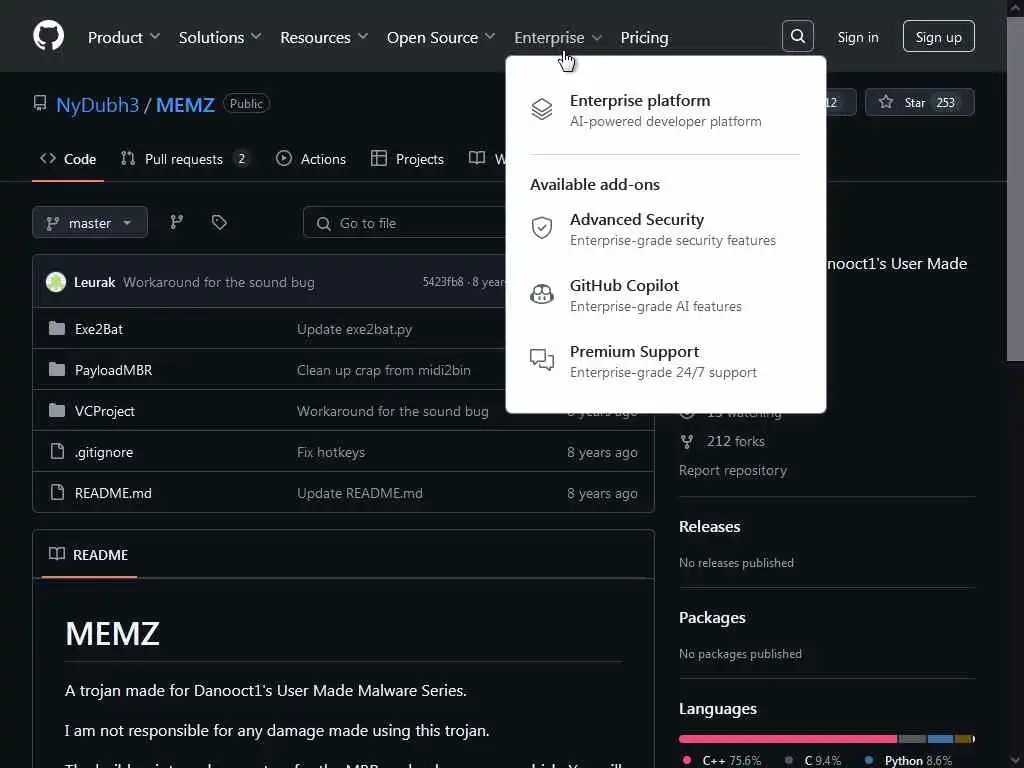Click the .gitignore file icon
This screenshot has width=1024, height=768.
click(x=57, y=451)
